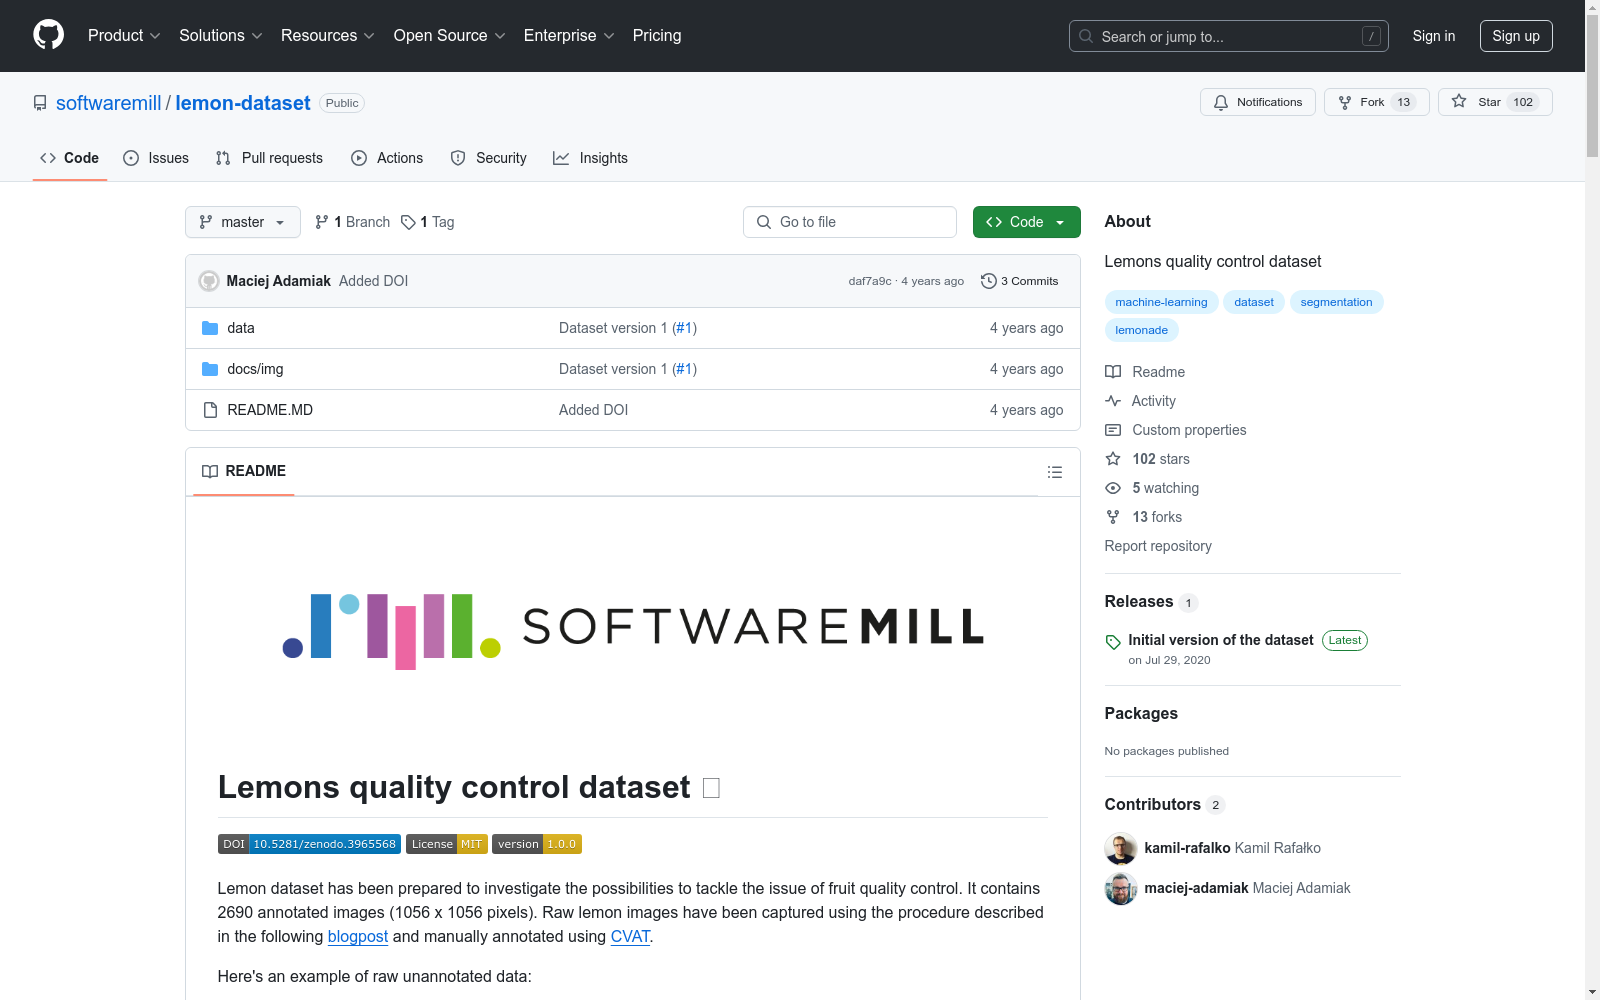Expand the Enterprise menu
Image resolution: width=1600 pixels, height=1000 pixels.
coord(569,36)
